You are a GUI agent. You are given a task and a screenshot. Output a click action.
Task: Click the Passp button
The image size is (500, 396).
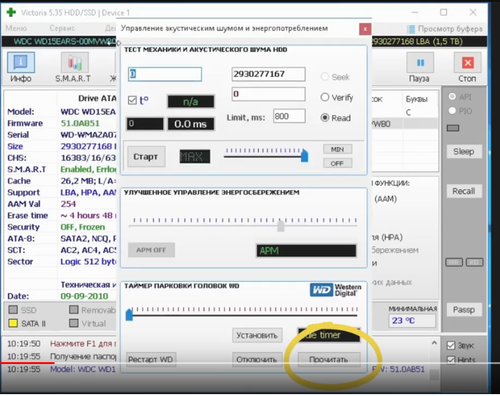pyautogui.click(x=464, y=310)
